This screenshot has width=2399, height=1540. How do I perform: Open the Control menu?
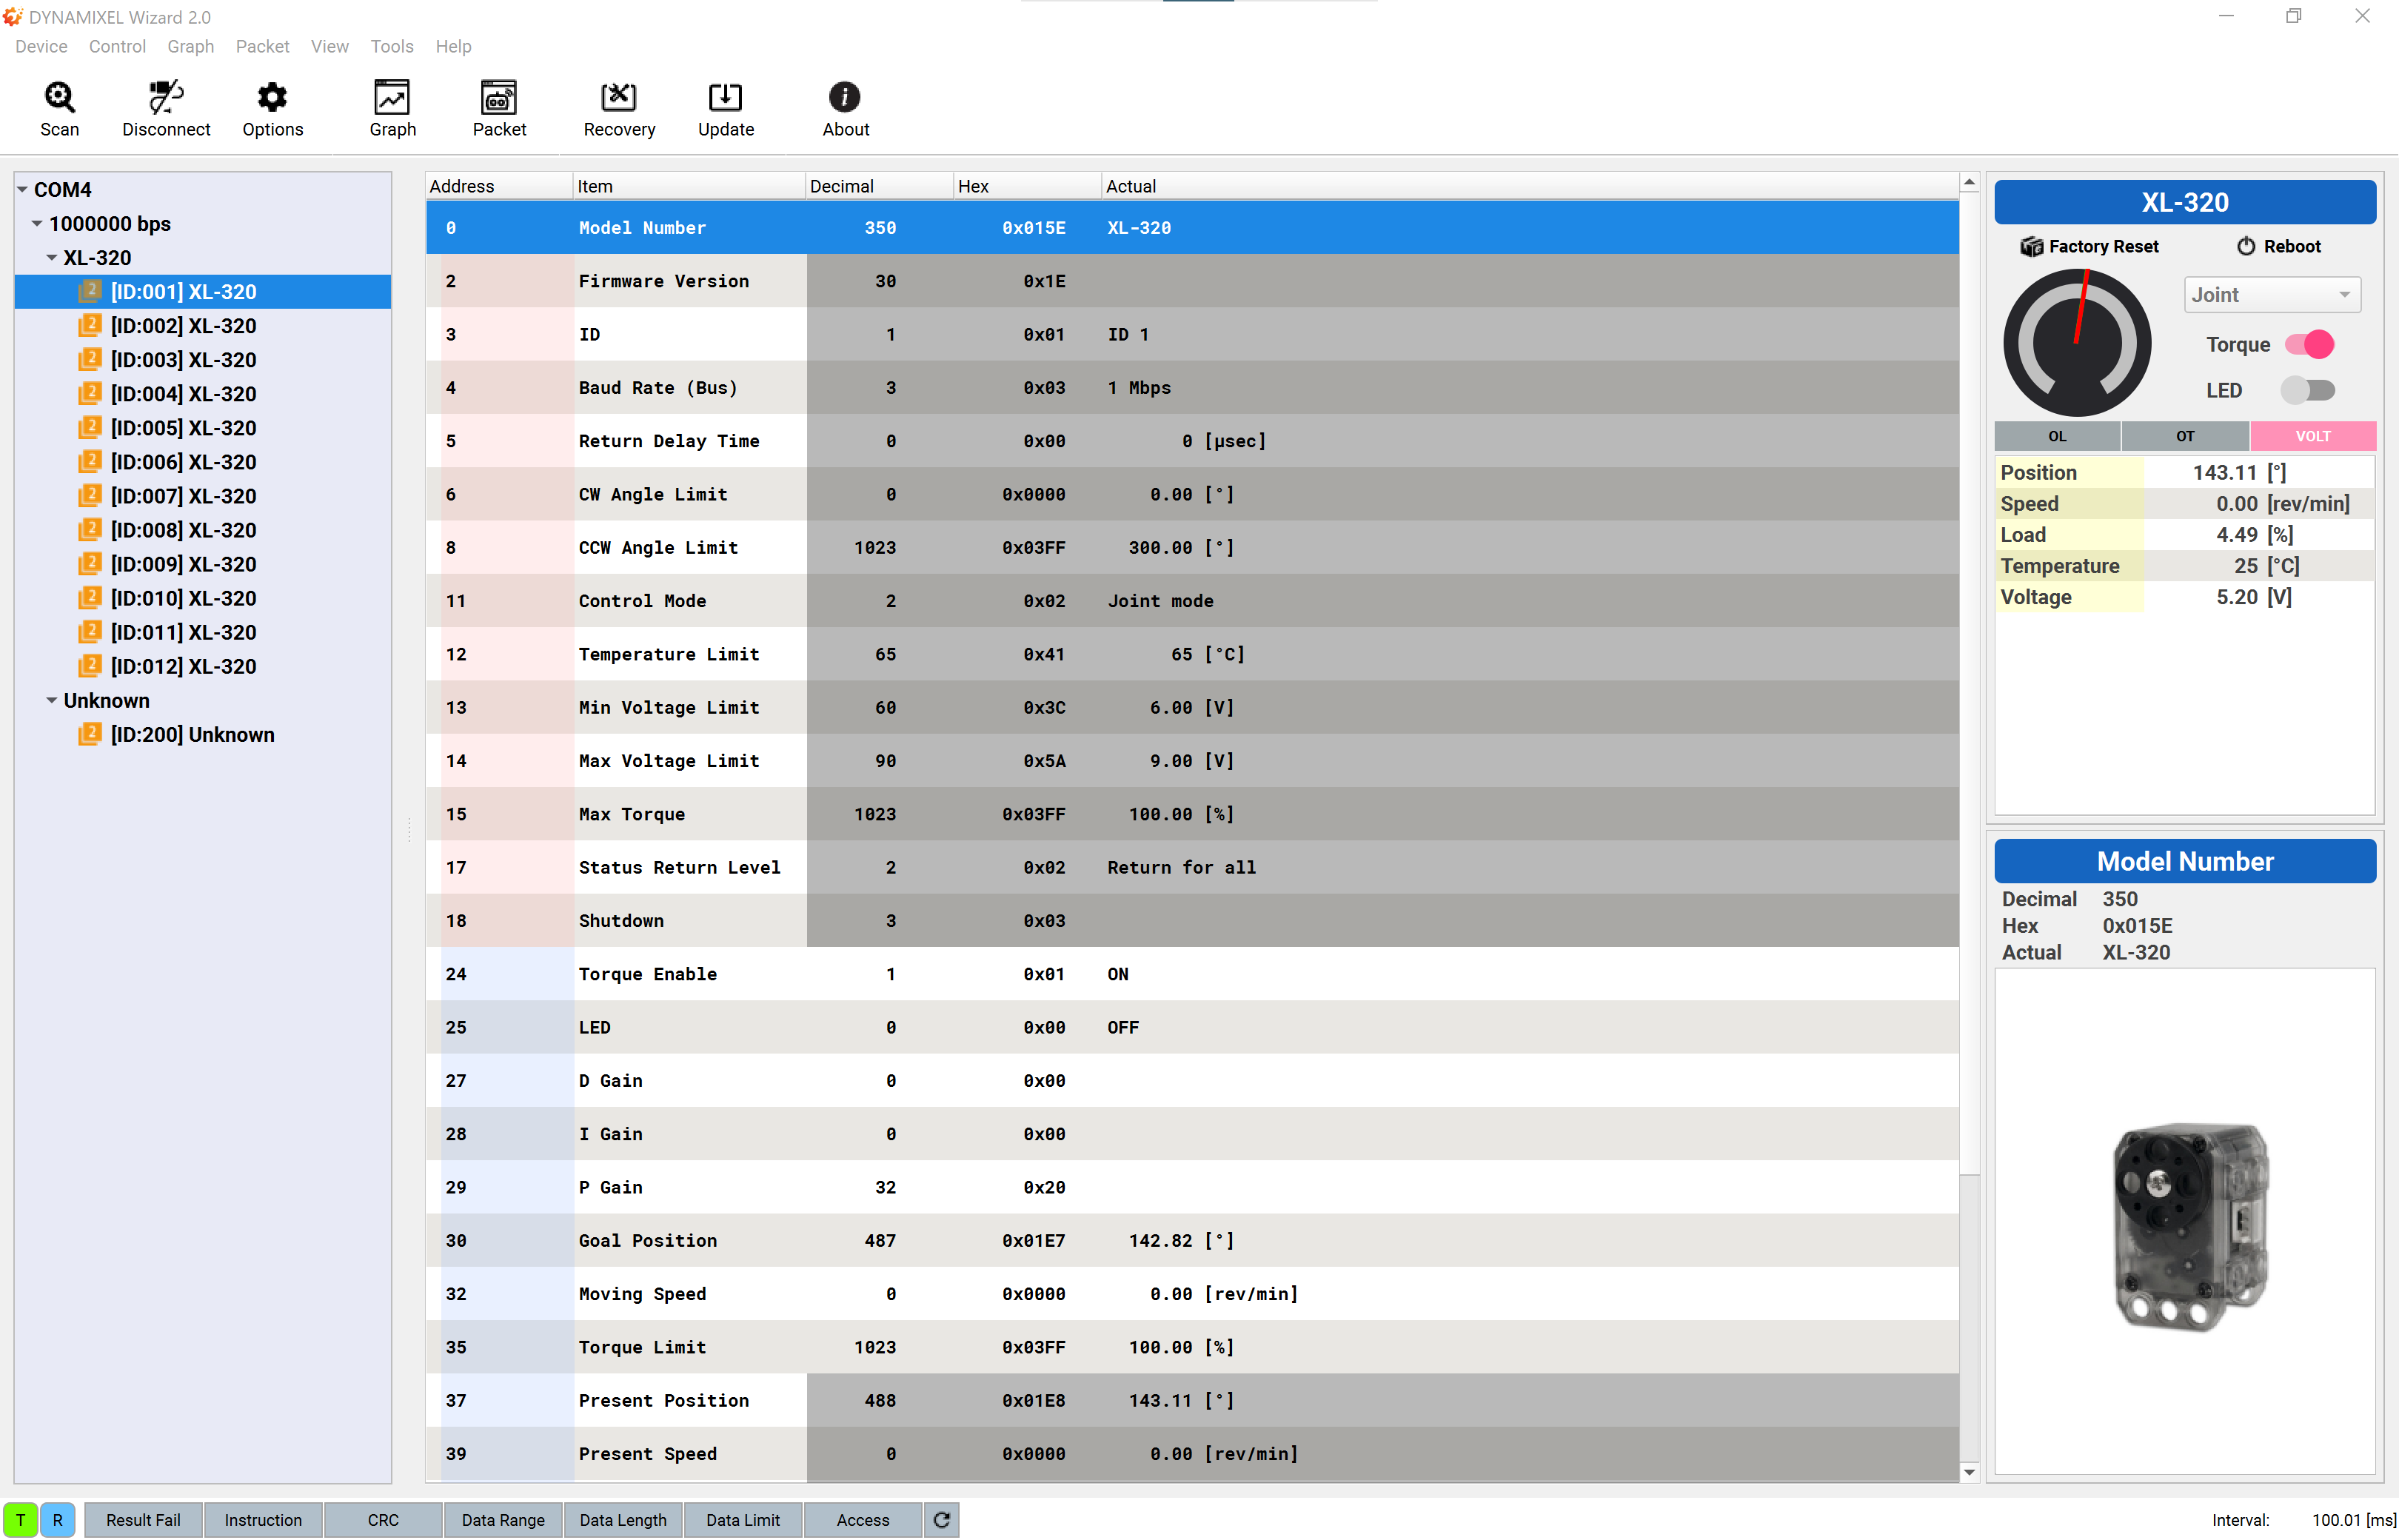tap(117, 46)
